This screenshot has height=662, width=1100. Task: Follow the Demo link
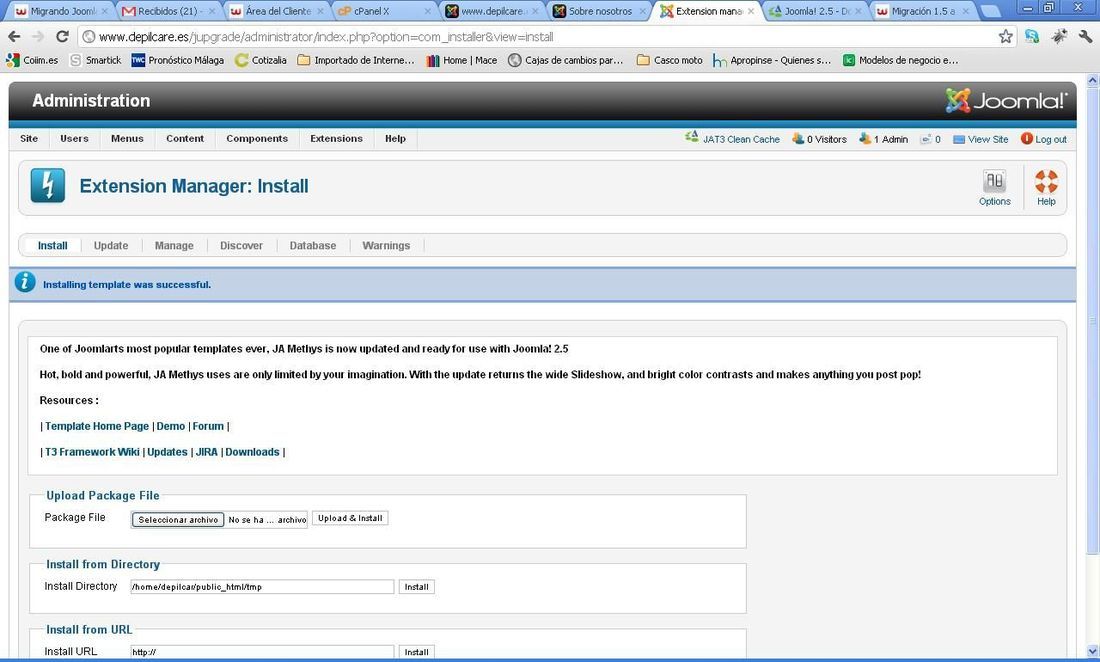tap(170, 426)
